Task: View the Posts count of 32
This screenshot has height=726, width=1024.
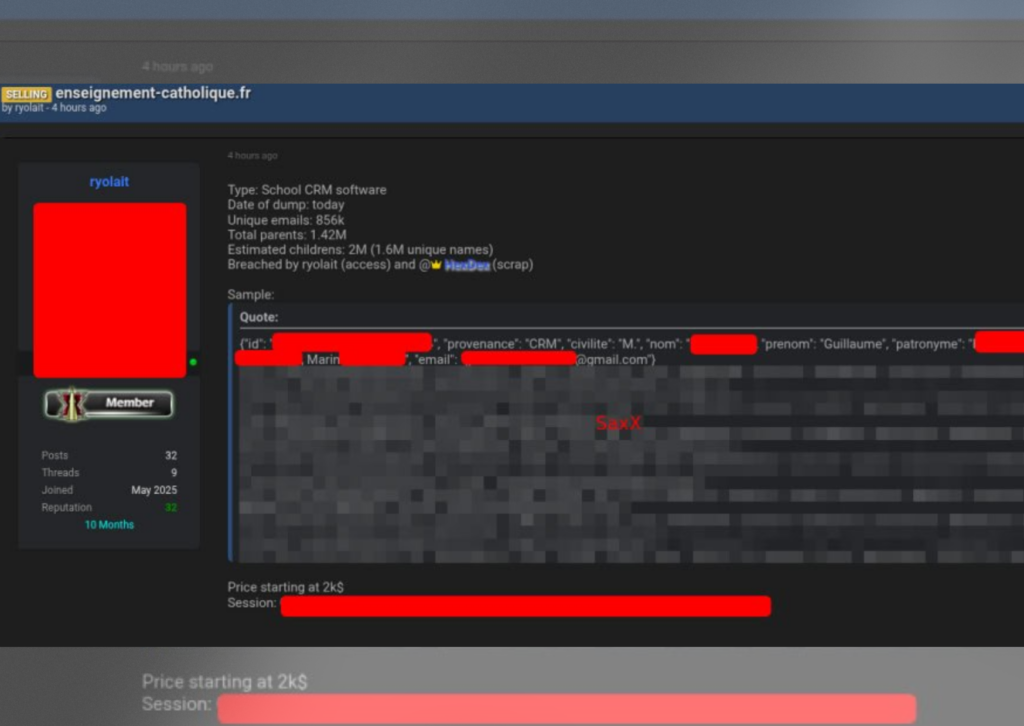Action: [171, 455]
